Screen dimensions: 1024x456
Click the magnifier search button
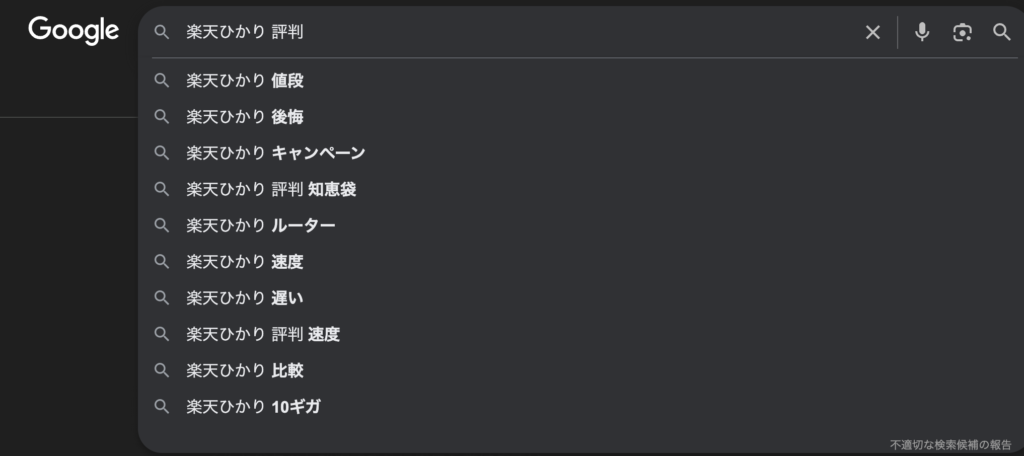pyautogui.click(x=1002, y=32)
